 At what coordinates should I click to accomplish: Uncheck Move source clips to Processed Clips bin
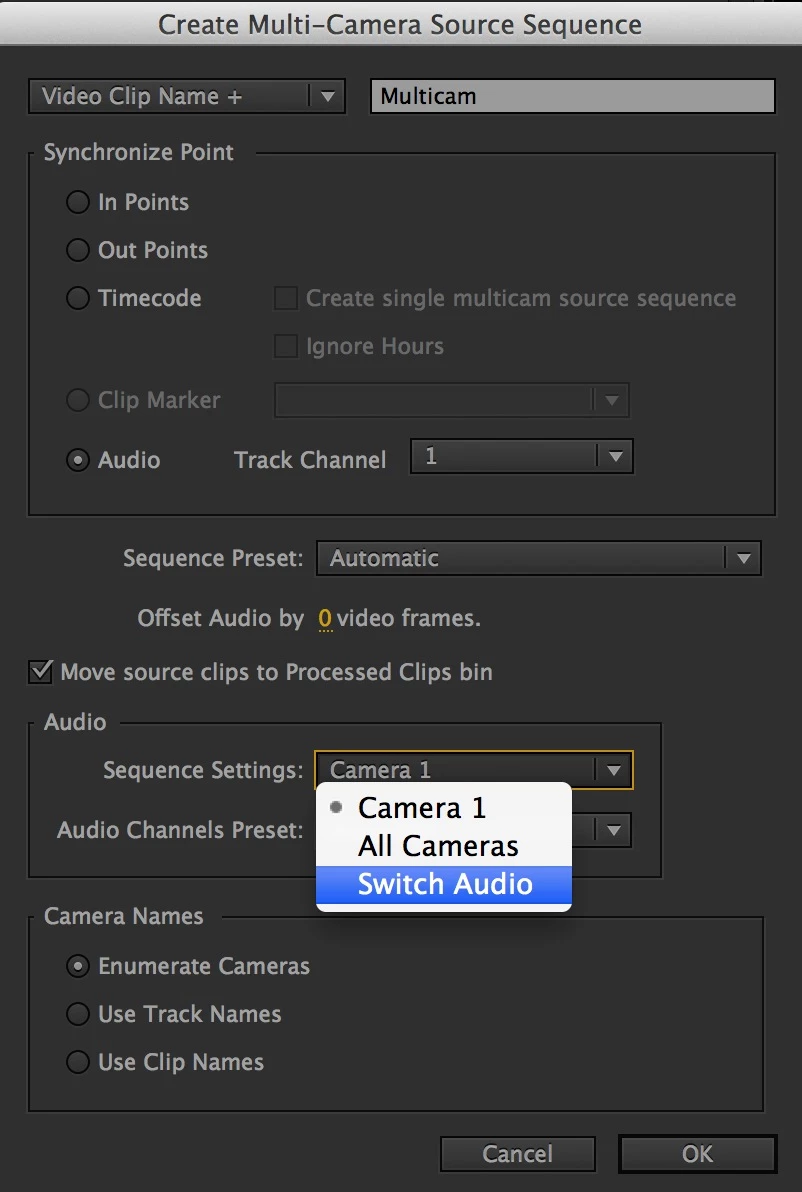[40, 672]
